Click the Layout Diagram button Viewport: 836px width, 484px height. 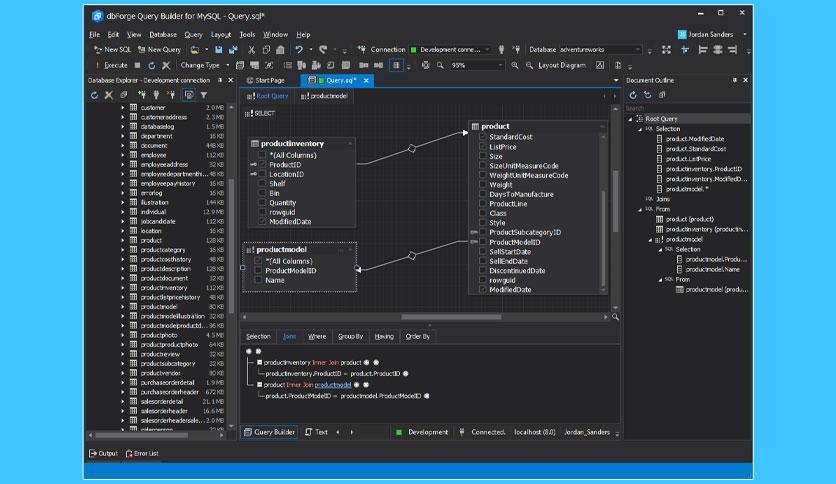pyautogui.click(x=561, y=65)
